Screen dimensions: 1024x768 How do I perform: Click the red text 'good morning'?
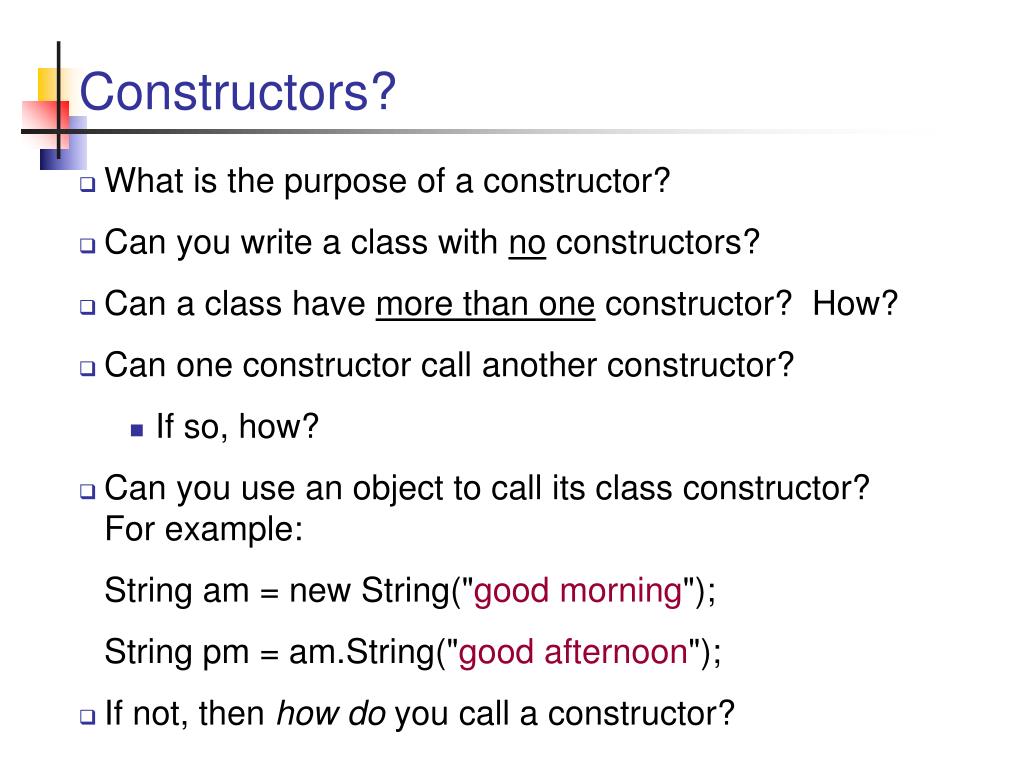[x=578, y=591]
